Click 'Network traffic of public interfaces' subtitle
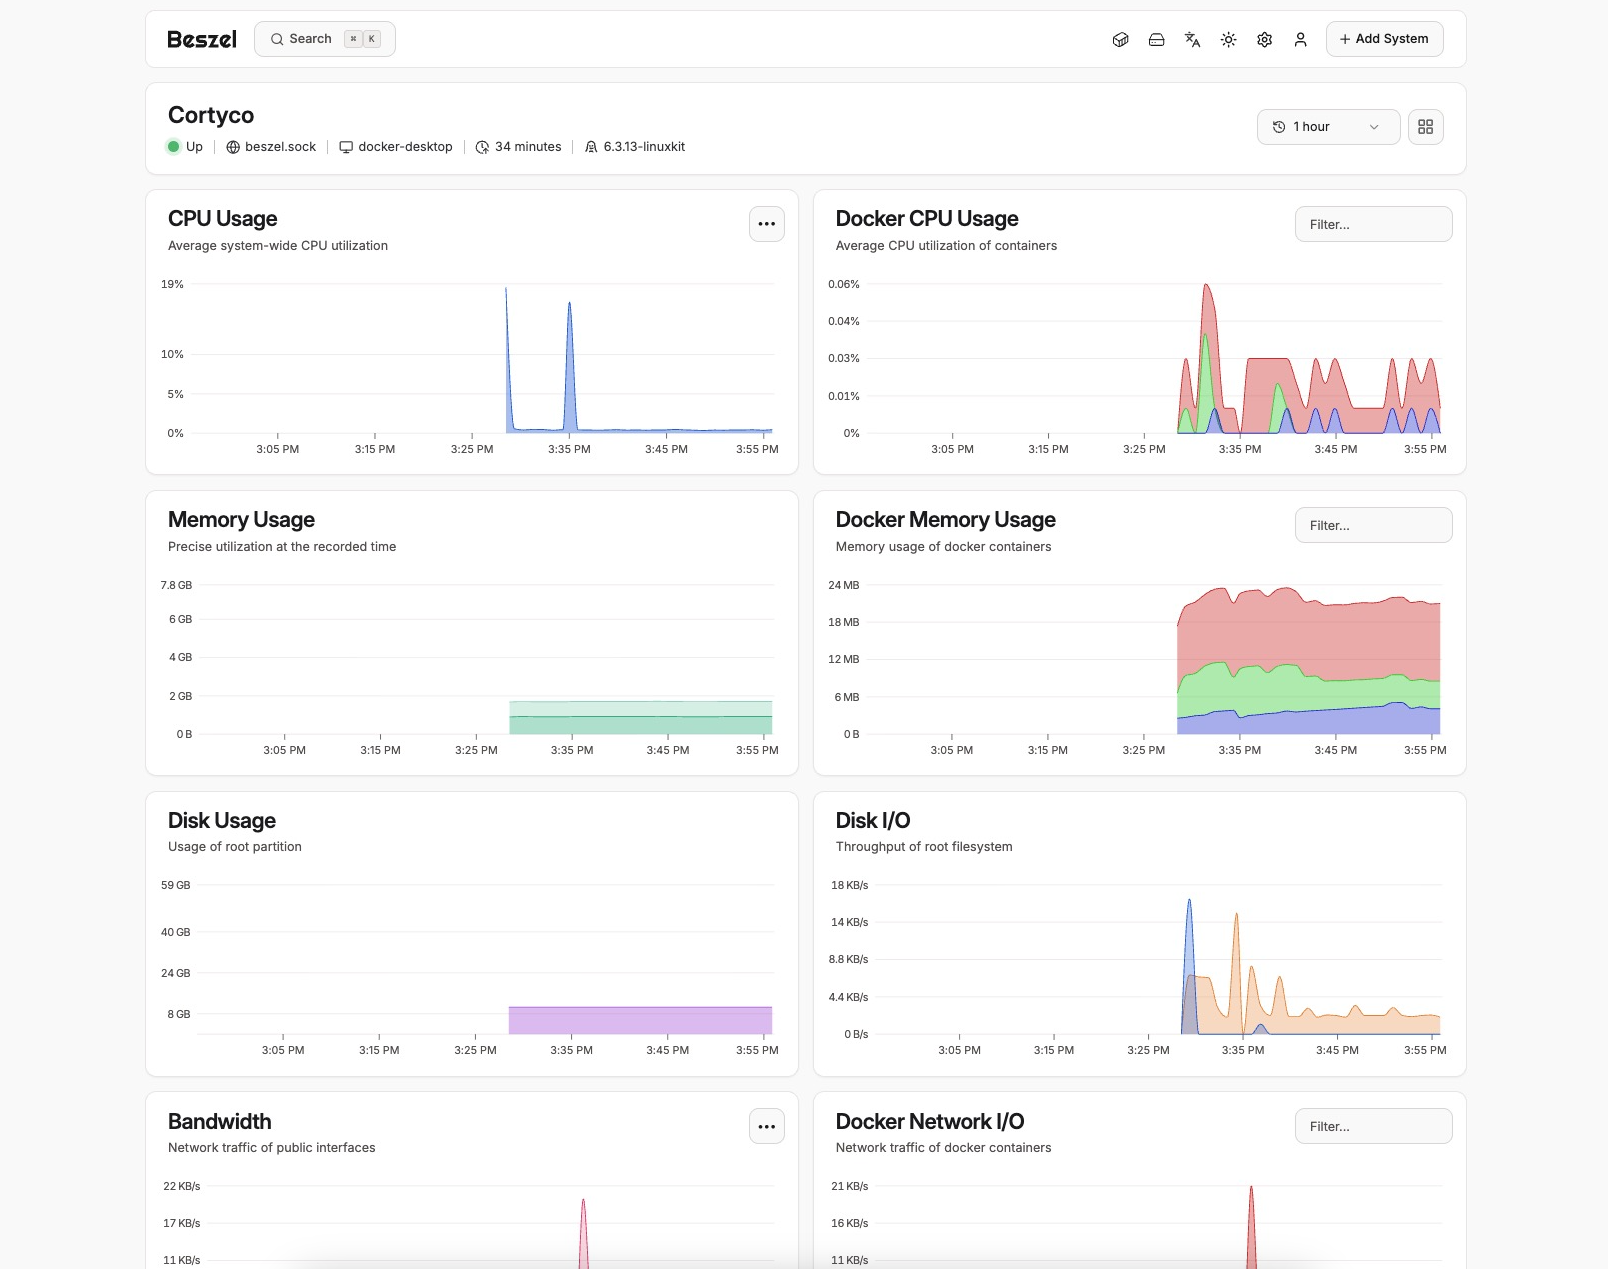Viewport: 1608px width, 1269px height. click(272, 1148)
